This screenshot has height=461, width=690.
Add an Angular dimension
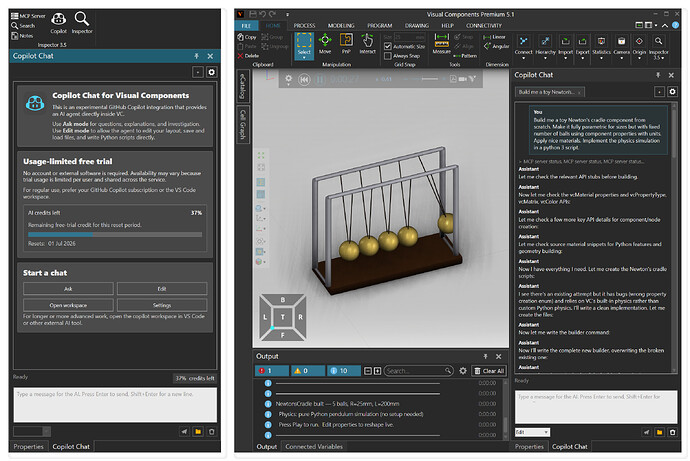point(496,46)
